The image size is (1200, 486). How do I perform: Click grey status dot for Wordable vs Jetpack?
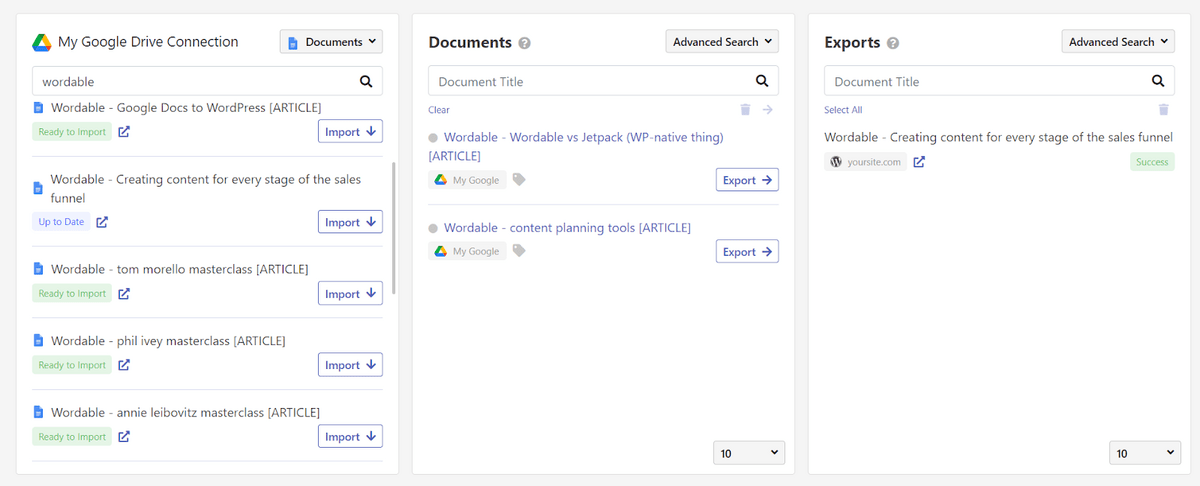(433, 138)
